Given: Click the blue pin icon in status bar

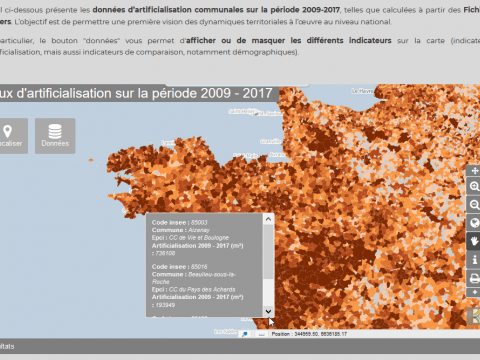Looking at the screenshot, I should click(x=245, y=334).
